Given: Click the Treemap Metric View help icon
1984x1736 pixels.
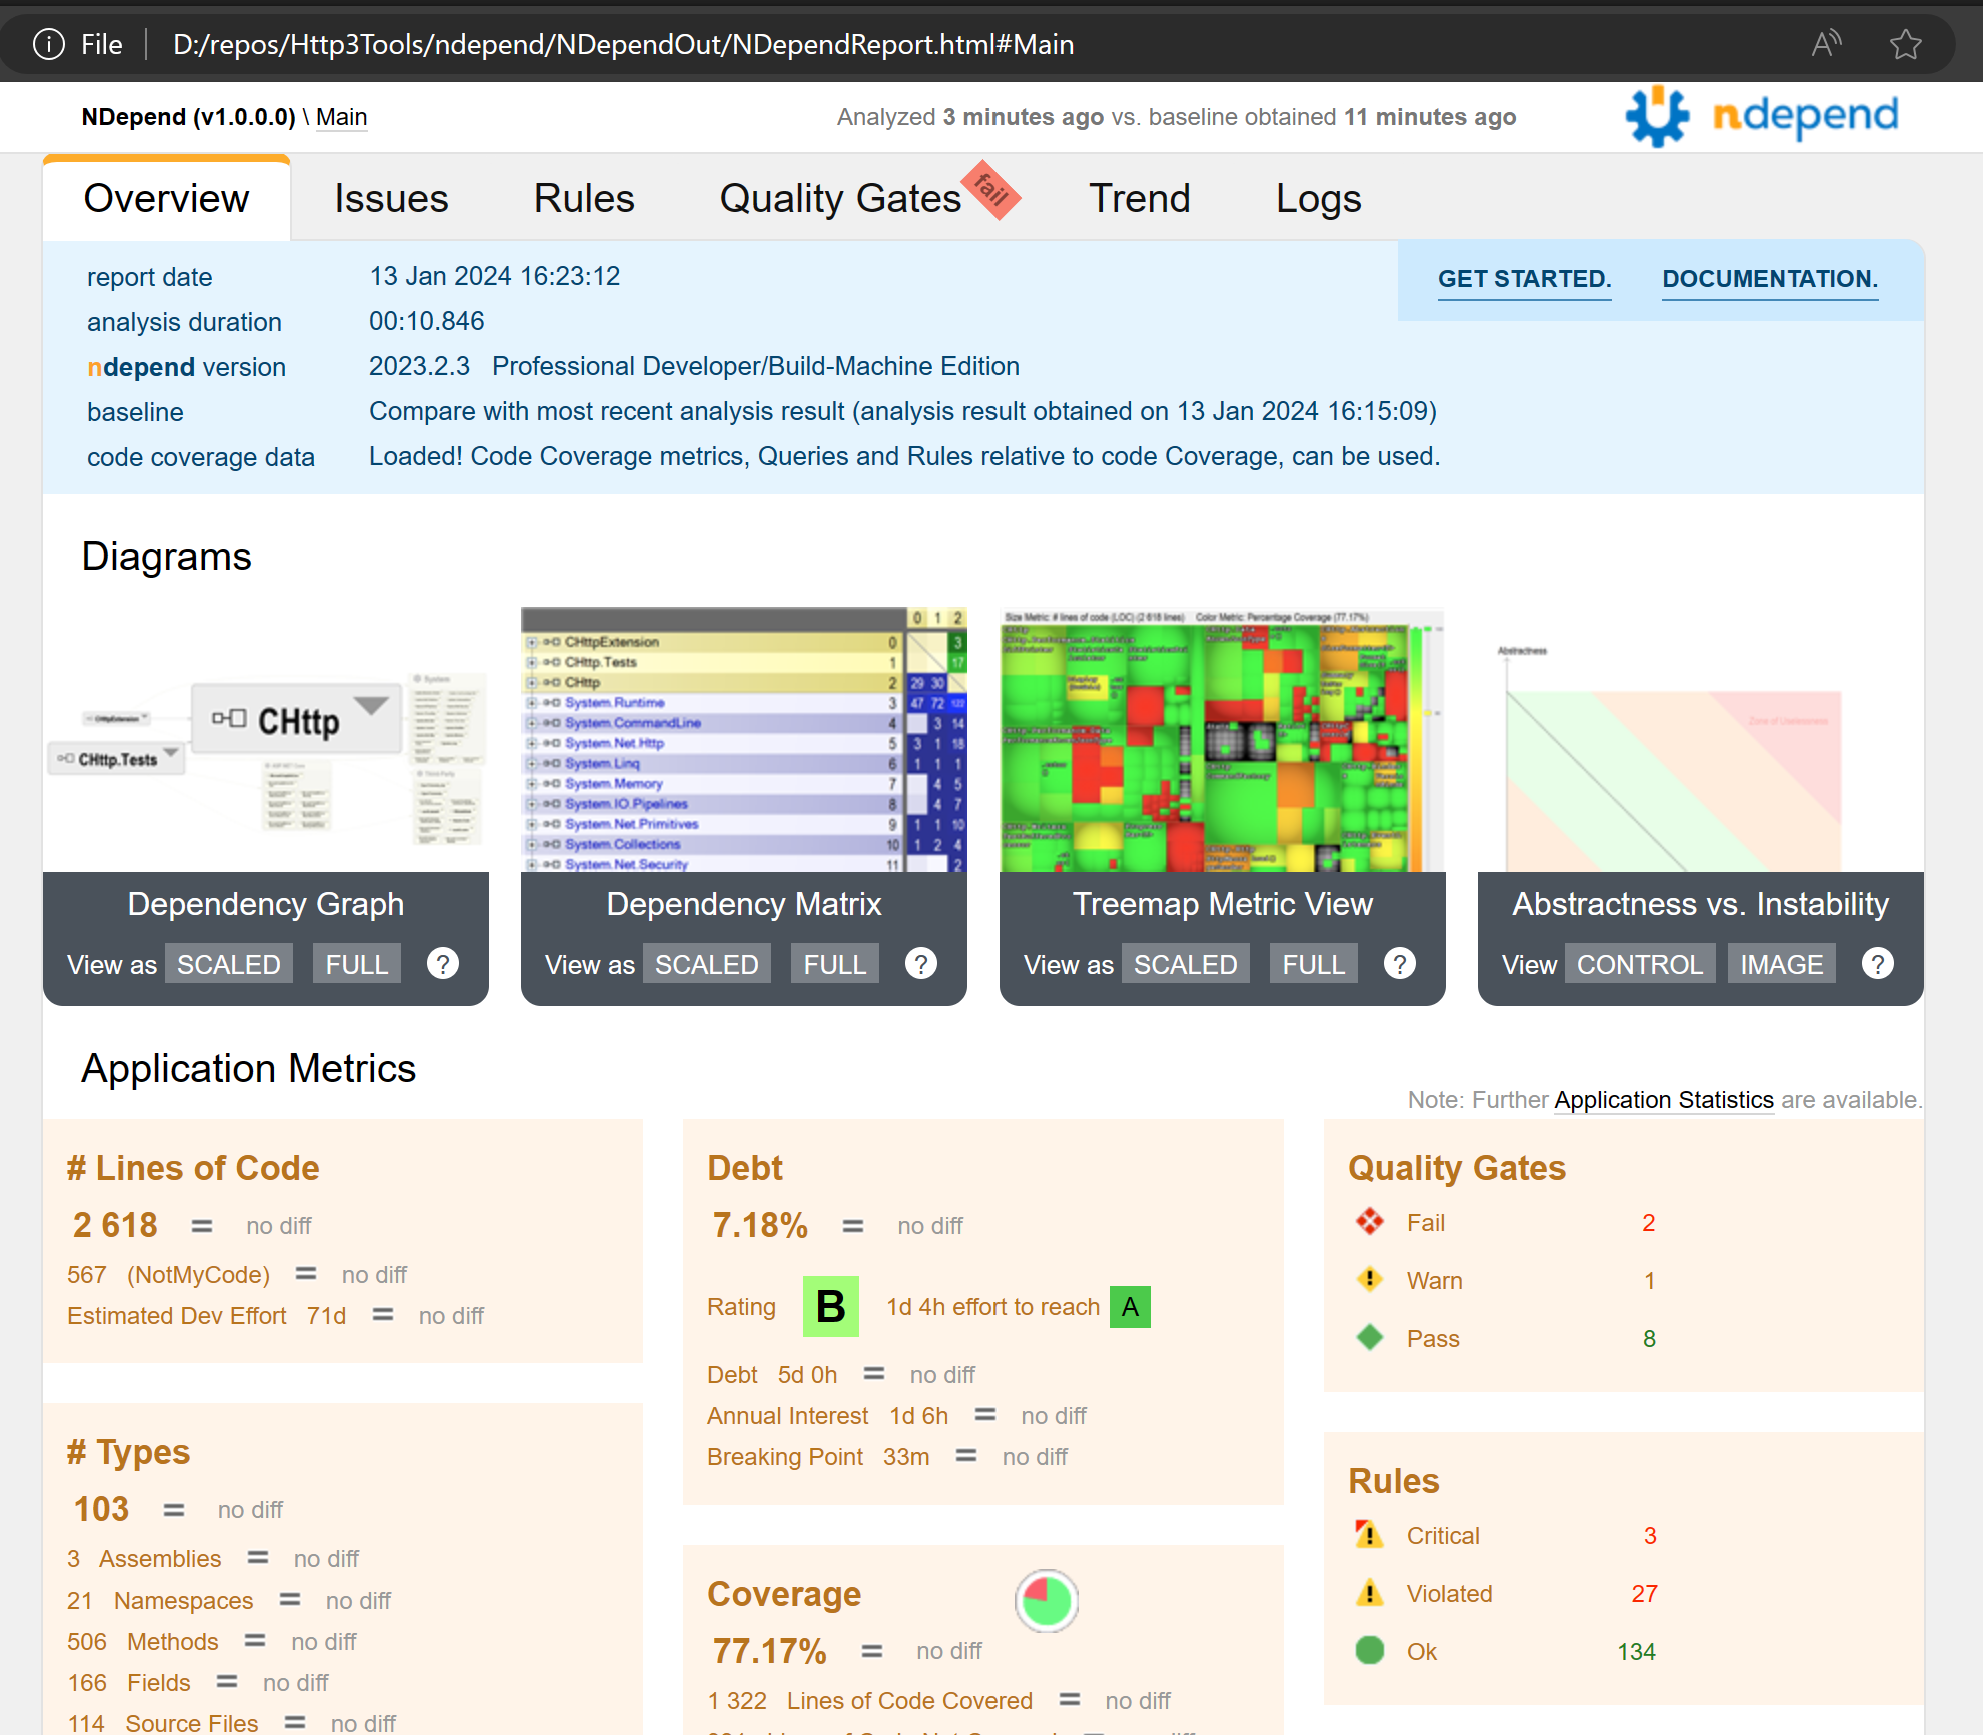Looking at the screenshot, I should pyautogui.click(x=1399, y=963).
